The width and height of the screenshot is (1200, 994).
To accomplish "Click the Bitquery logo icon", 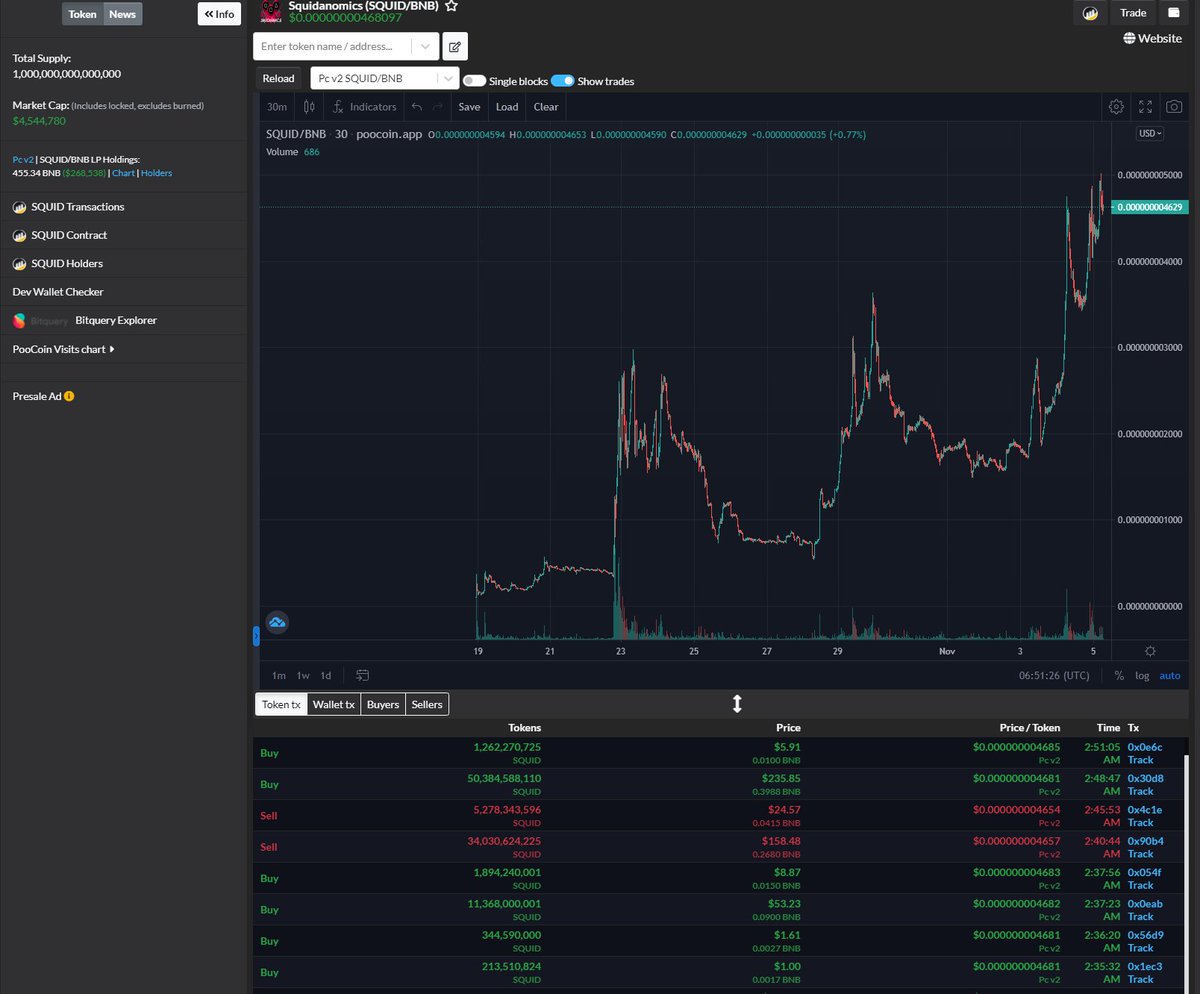I will [19, 321].
